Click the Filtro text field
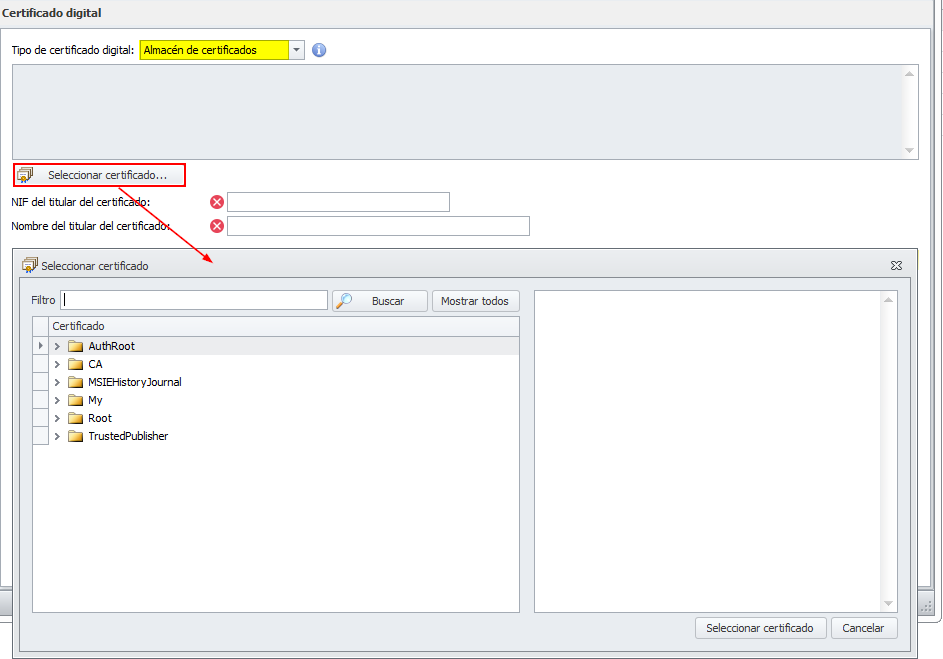This screenshot has width=943, height=659. coord(194,300)
